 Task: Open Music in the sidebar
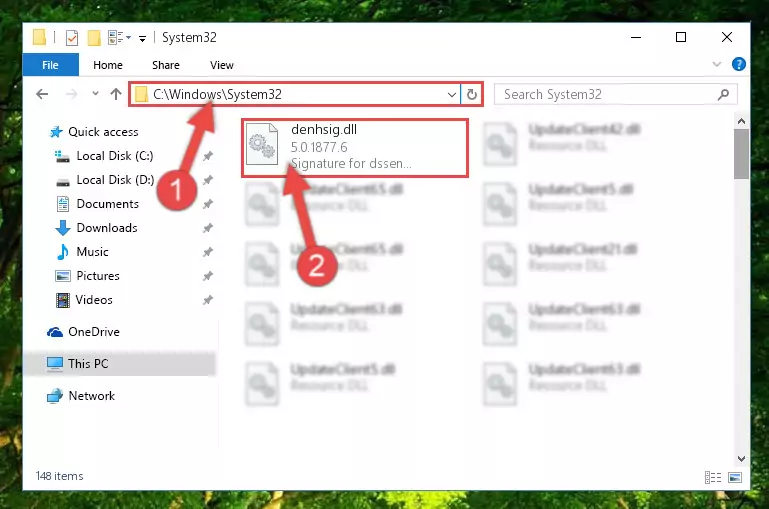(92, 252)
